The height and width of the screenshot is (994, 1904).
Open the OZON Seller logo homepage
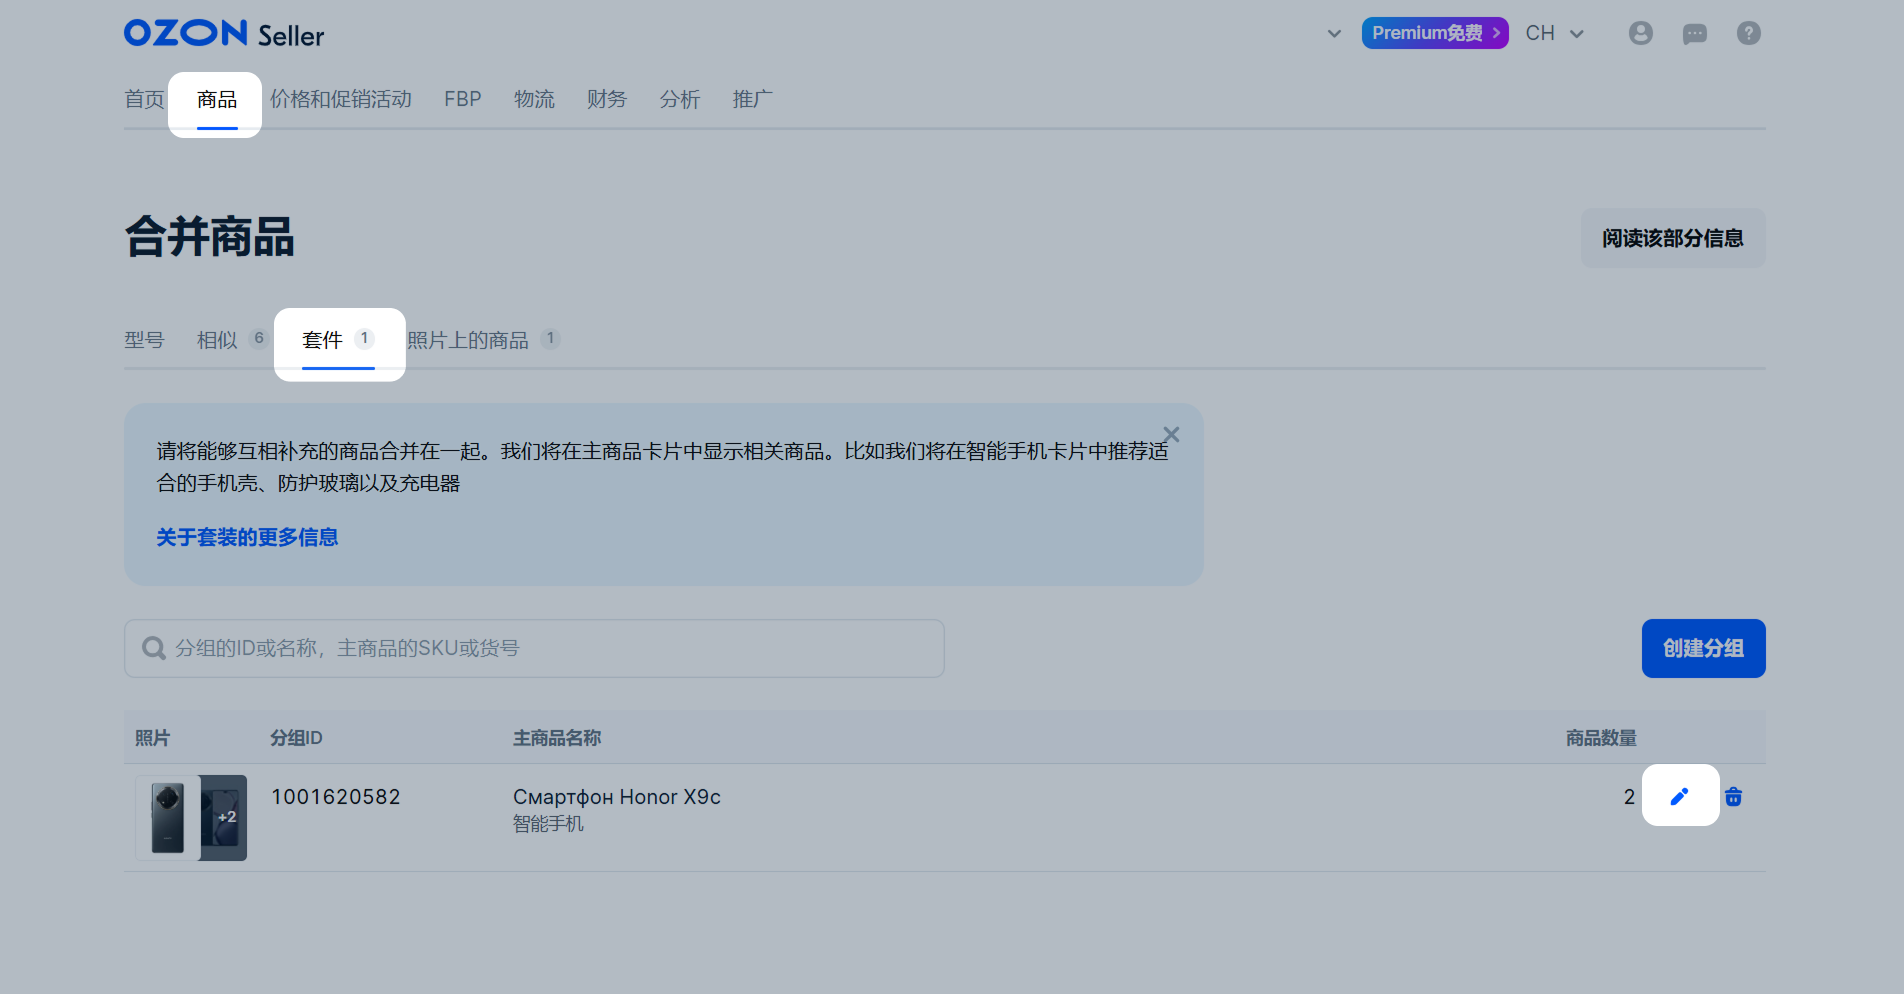224,34
